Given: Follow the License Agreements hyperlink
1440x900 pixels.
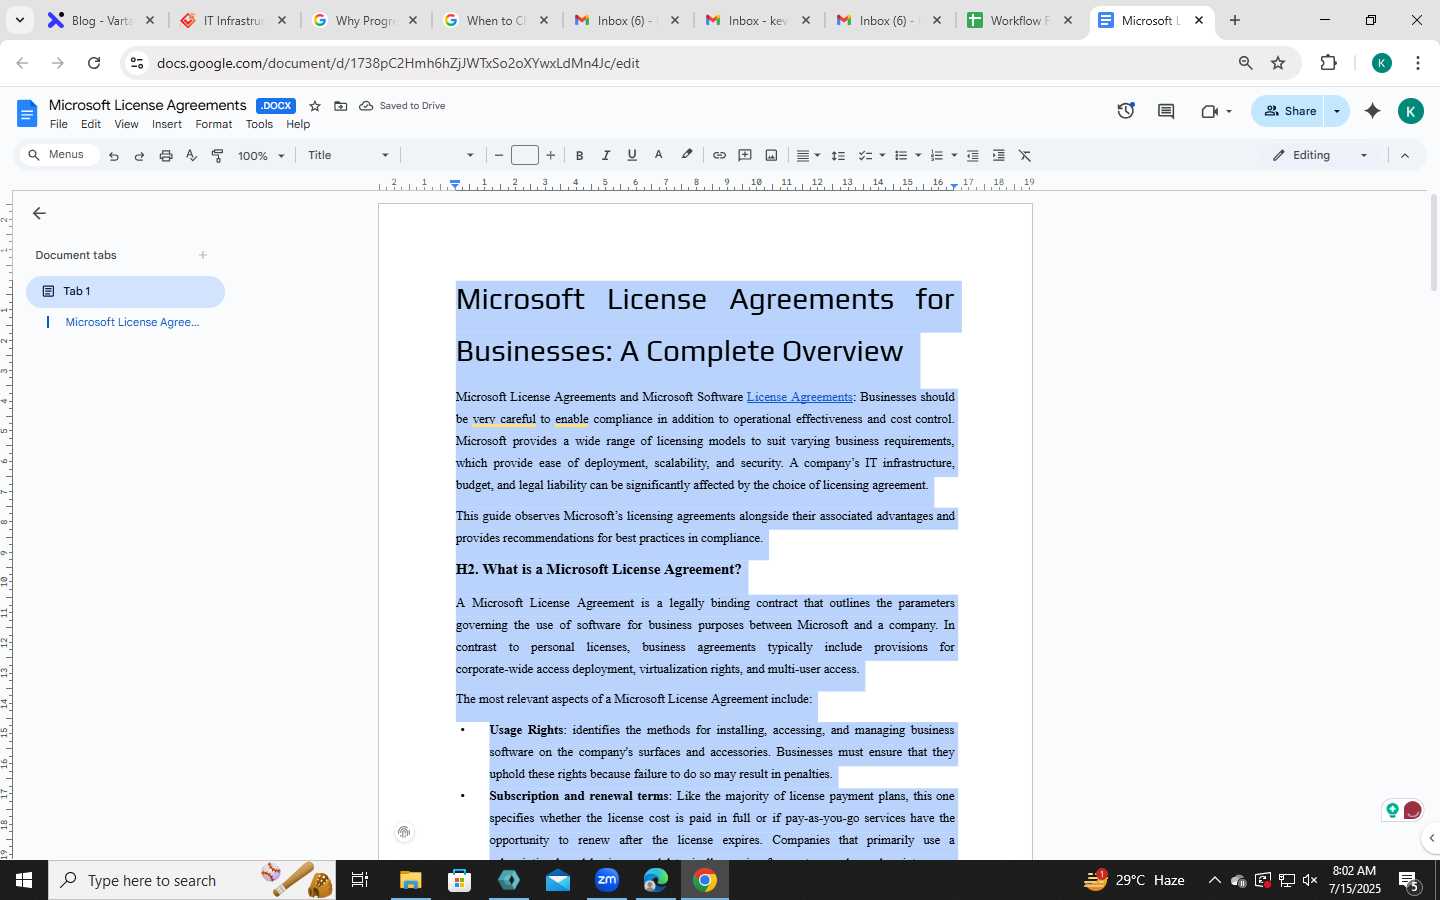Looking at the screenshot, I should coord(799,397).
